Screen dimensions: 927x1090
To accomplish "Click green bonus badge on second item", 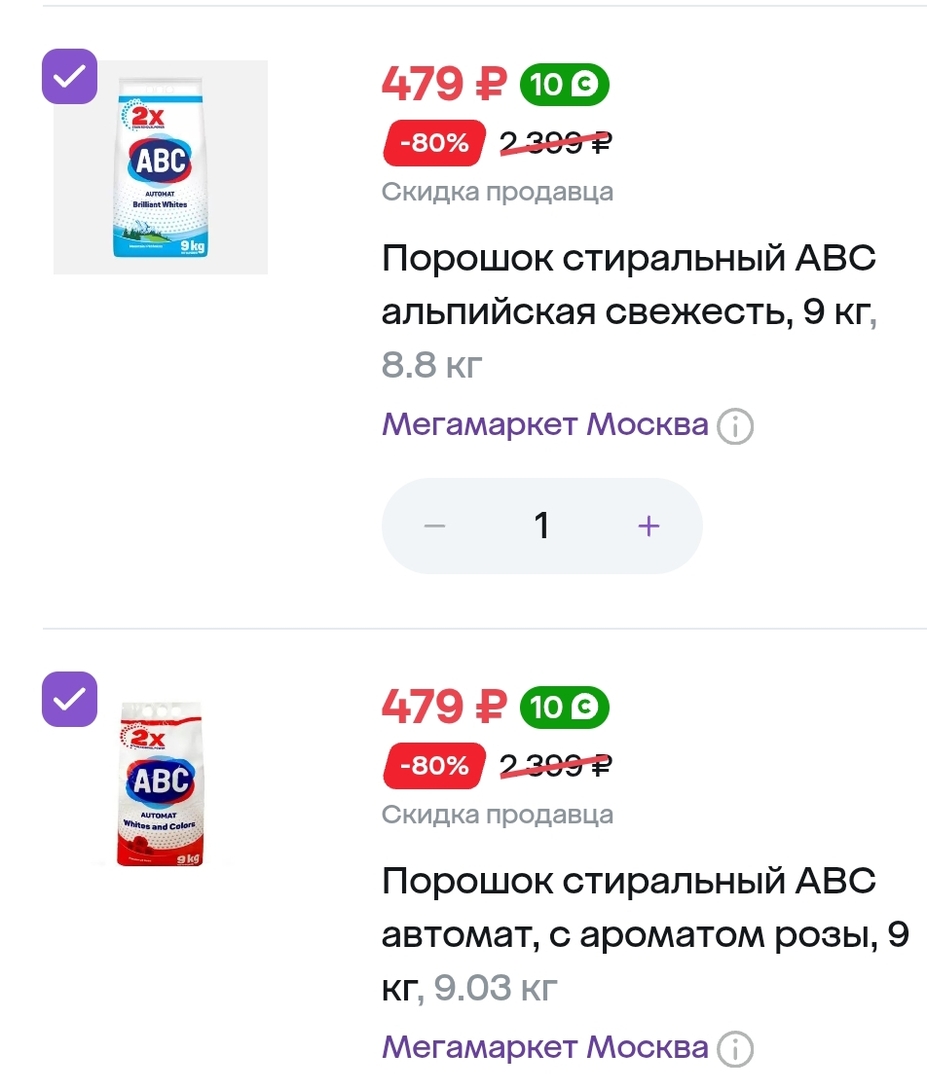I will click(564, 709).
